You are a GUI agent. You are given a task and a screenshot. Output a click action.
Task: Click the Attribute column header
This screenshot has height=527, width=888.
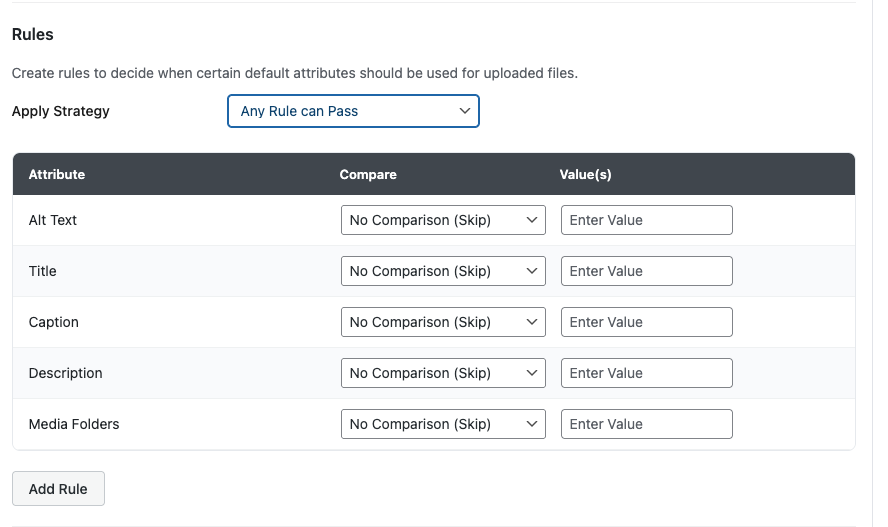point(57,174)
